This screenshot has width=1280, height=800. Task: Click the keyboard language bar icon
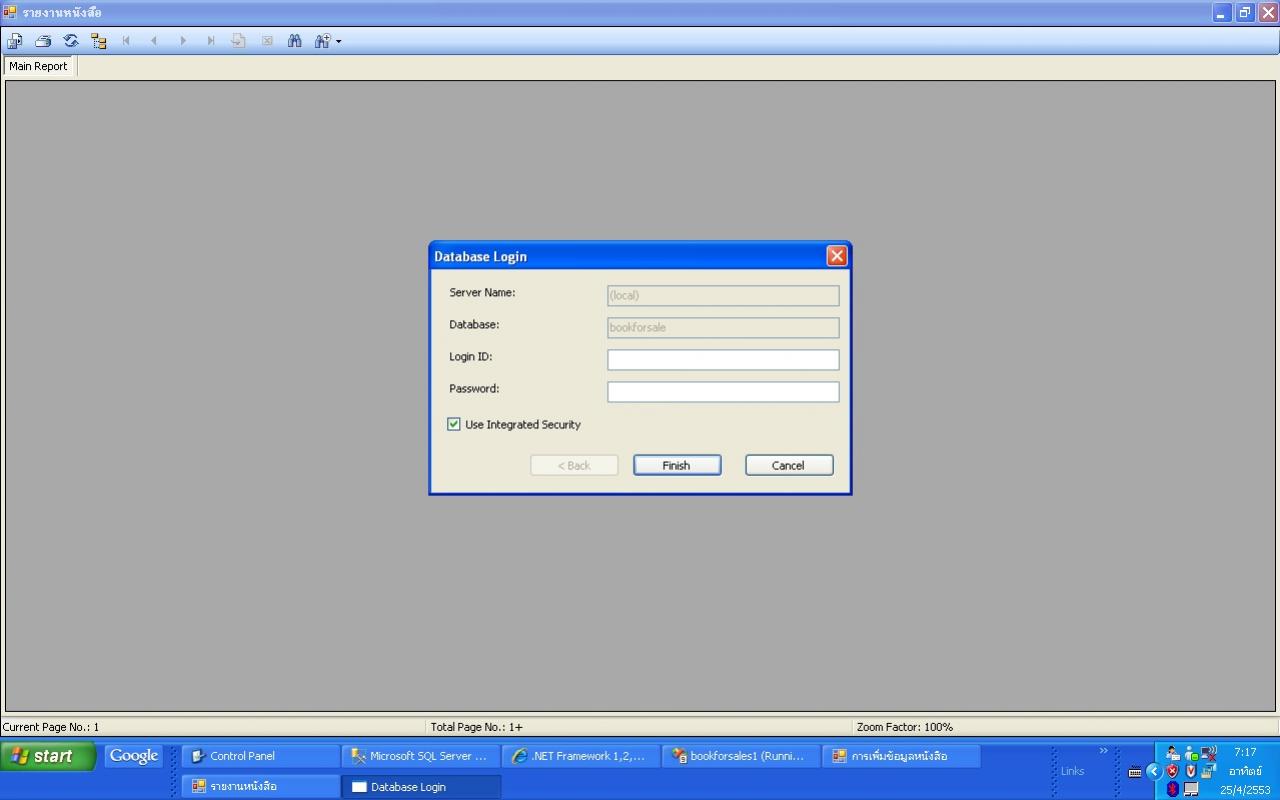point(1135,771)
